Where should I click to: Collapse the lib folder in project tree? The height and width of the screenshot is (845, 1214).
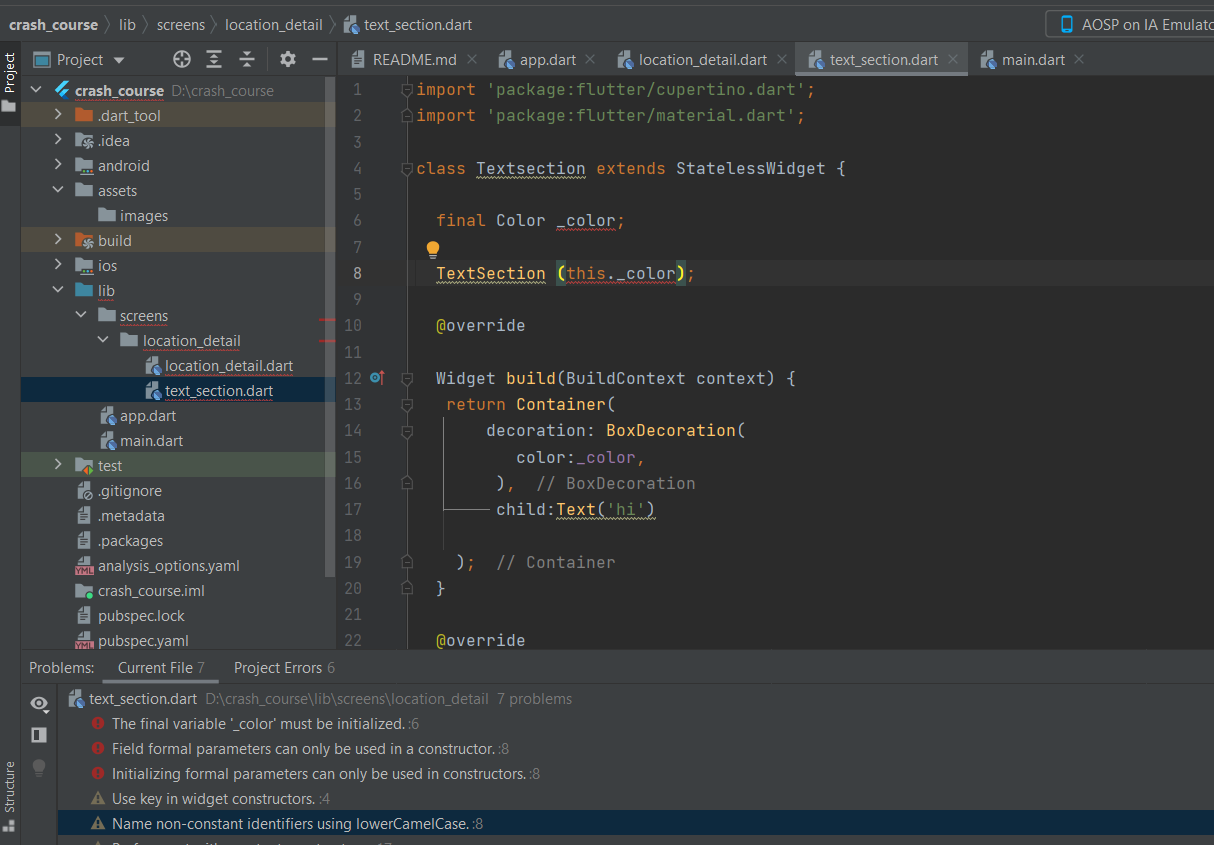click(x=59, y=291)
